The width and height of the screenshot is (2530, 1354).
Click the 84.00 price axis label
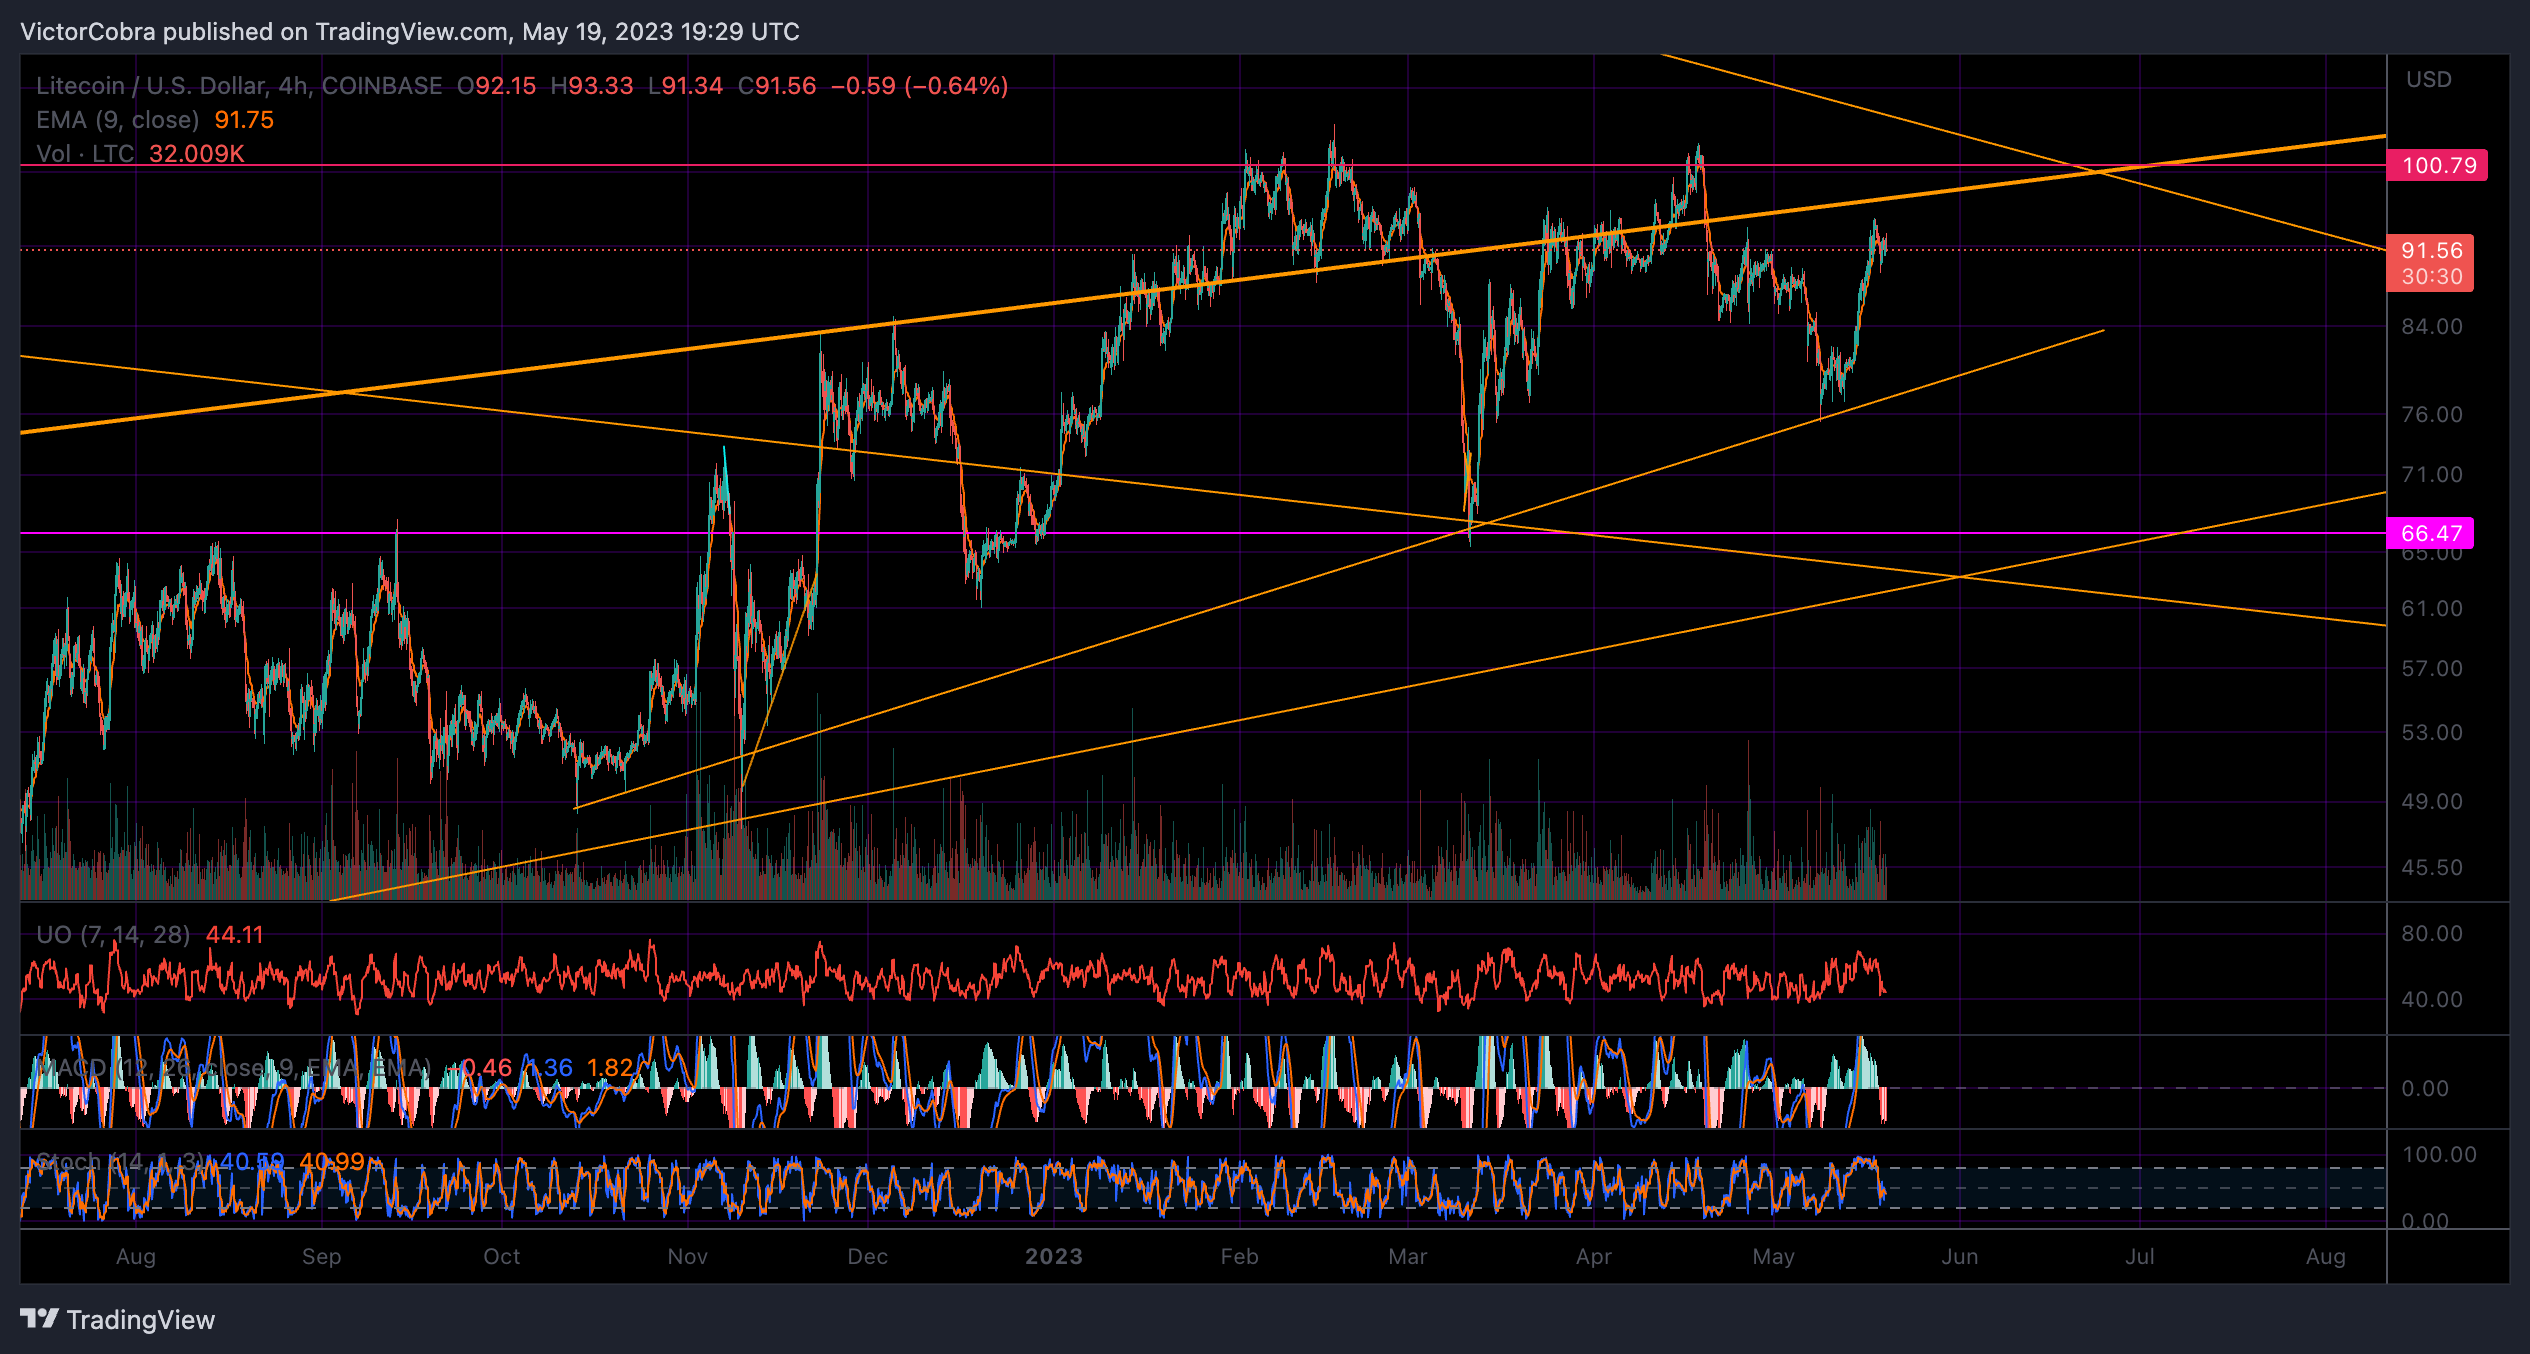[x=2432, y=327]
